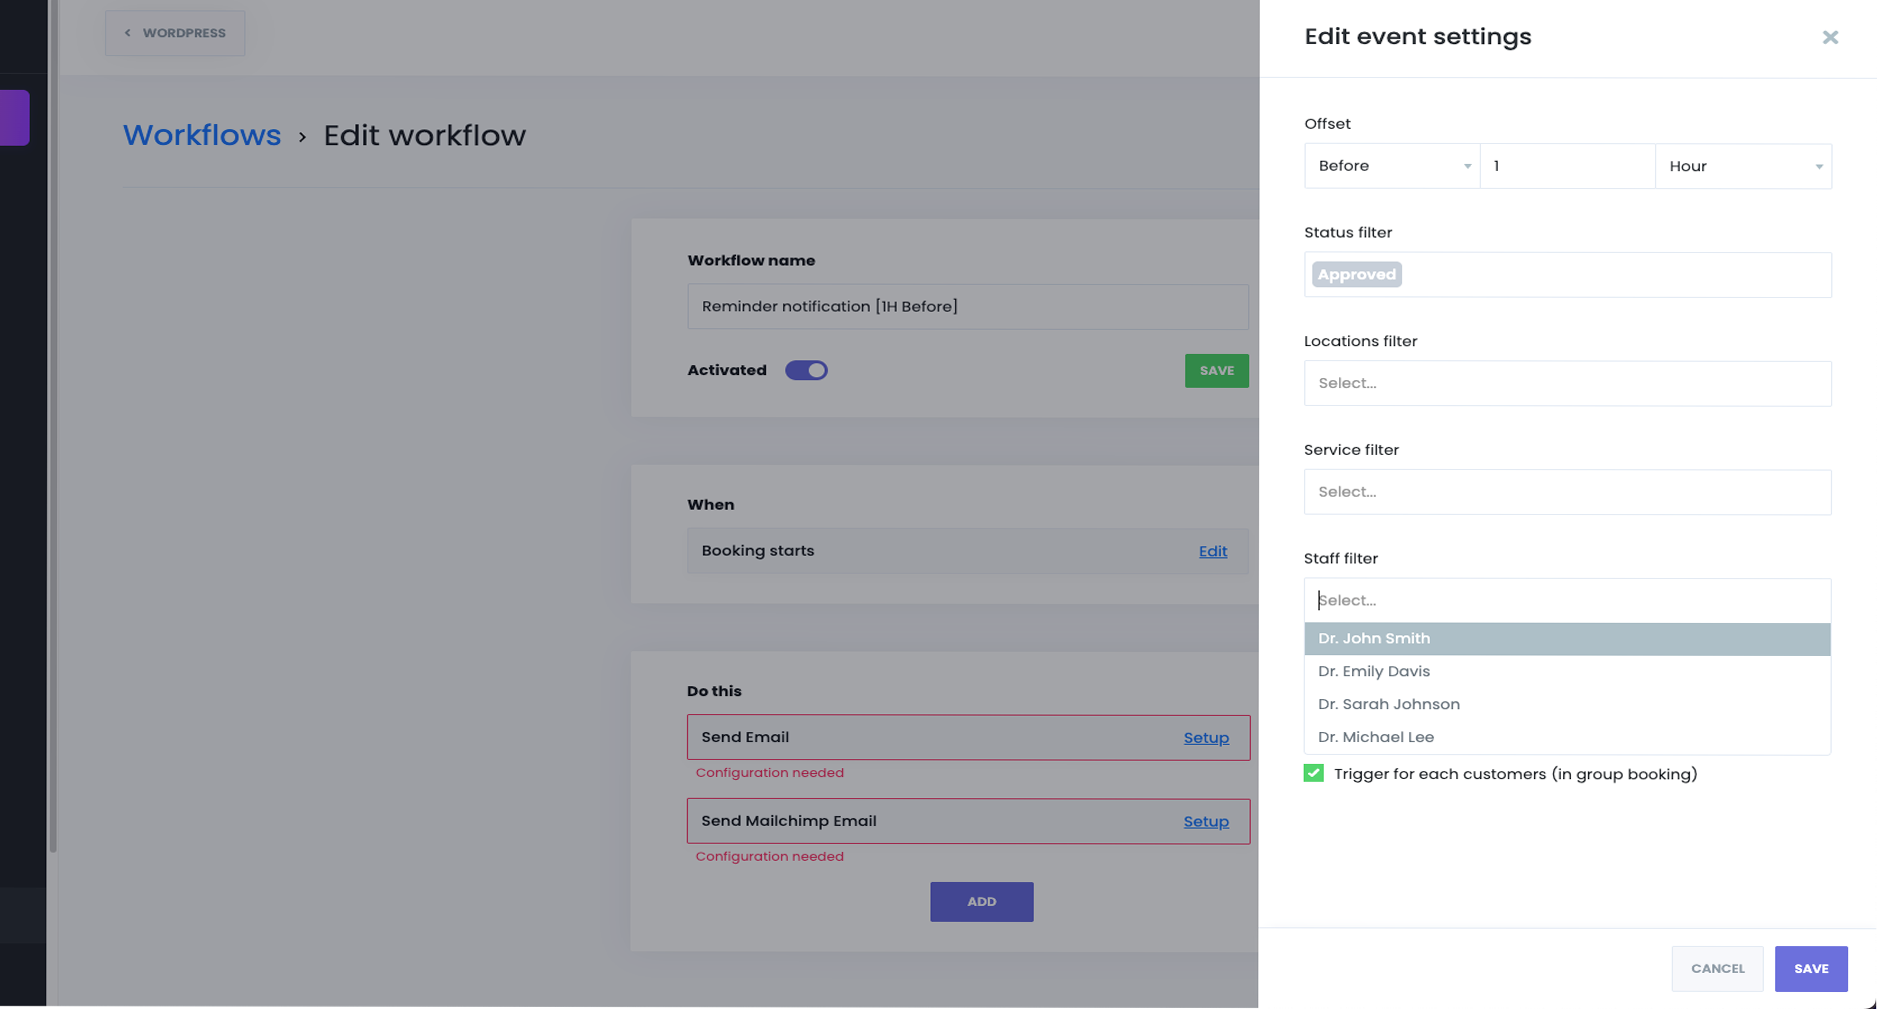1877x1009 pixels.
Task: Click the Workflows breadcrumb link
Action: pyautogui.click(x=202, y=135)
